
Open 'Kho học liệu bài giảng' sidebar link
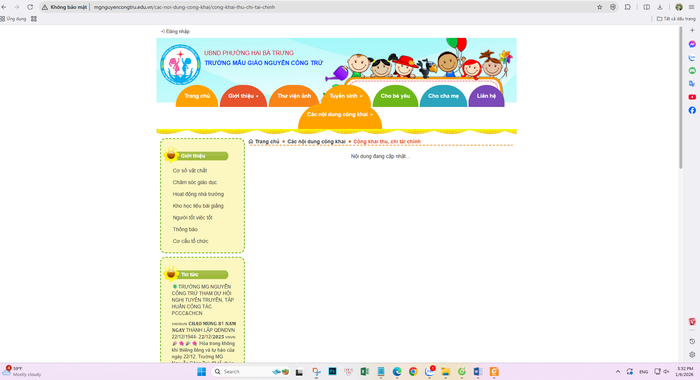point(198,206)
